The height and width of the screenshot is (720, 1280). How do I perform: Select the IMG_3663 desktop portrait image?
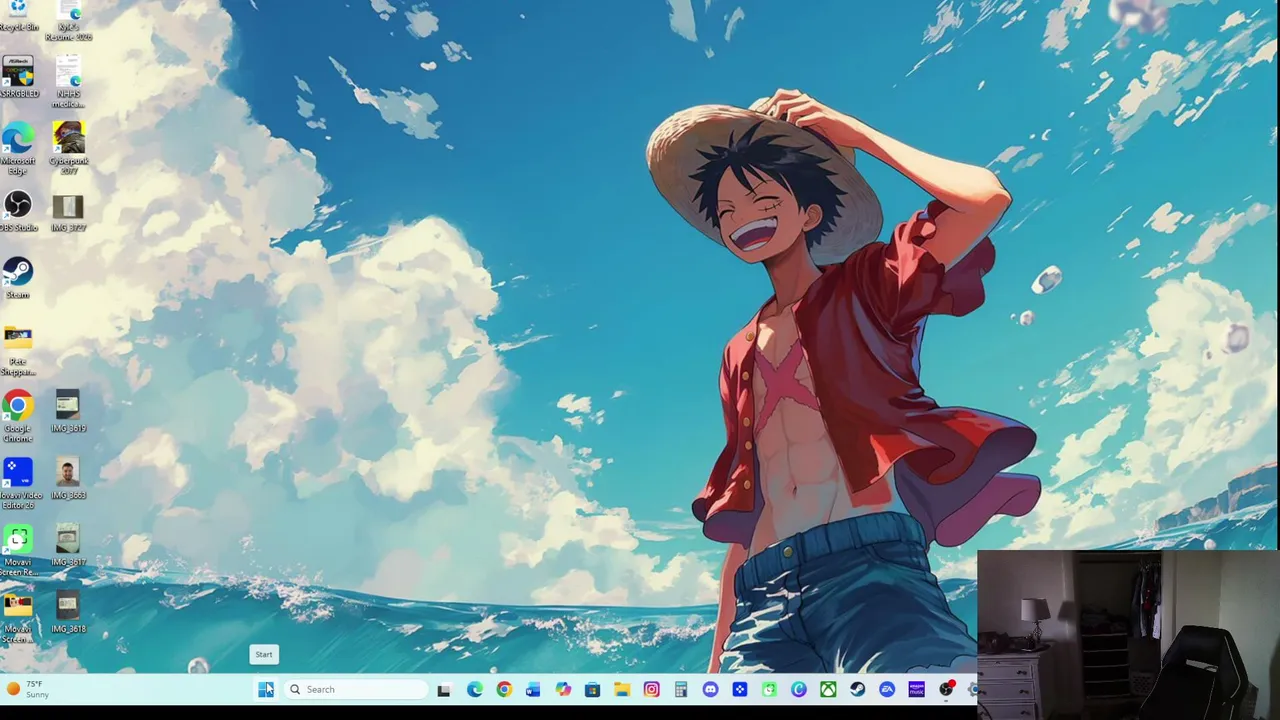pos(68,479)
